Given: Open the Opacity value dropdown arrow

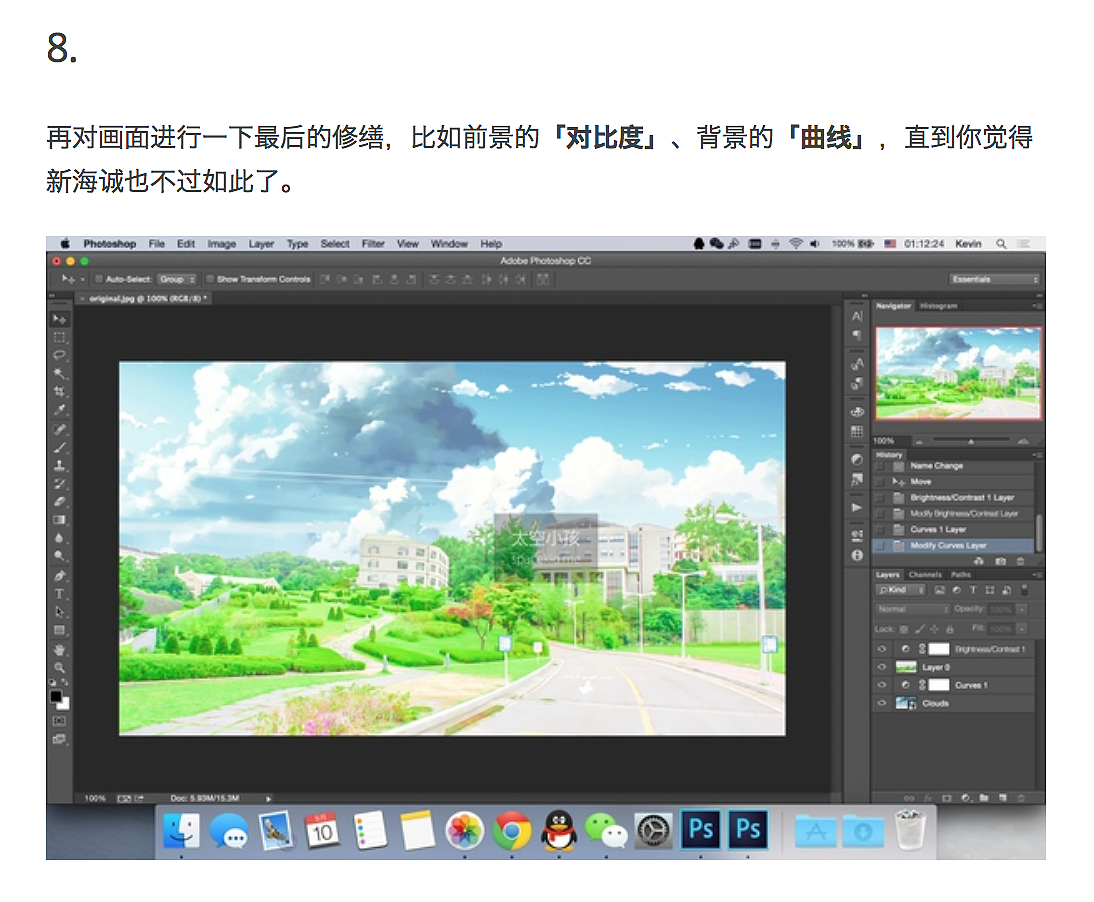Looking at the screenshot, I should coord(1022,609).
